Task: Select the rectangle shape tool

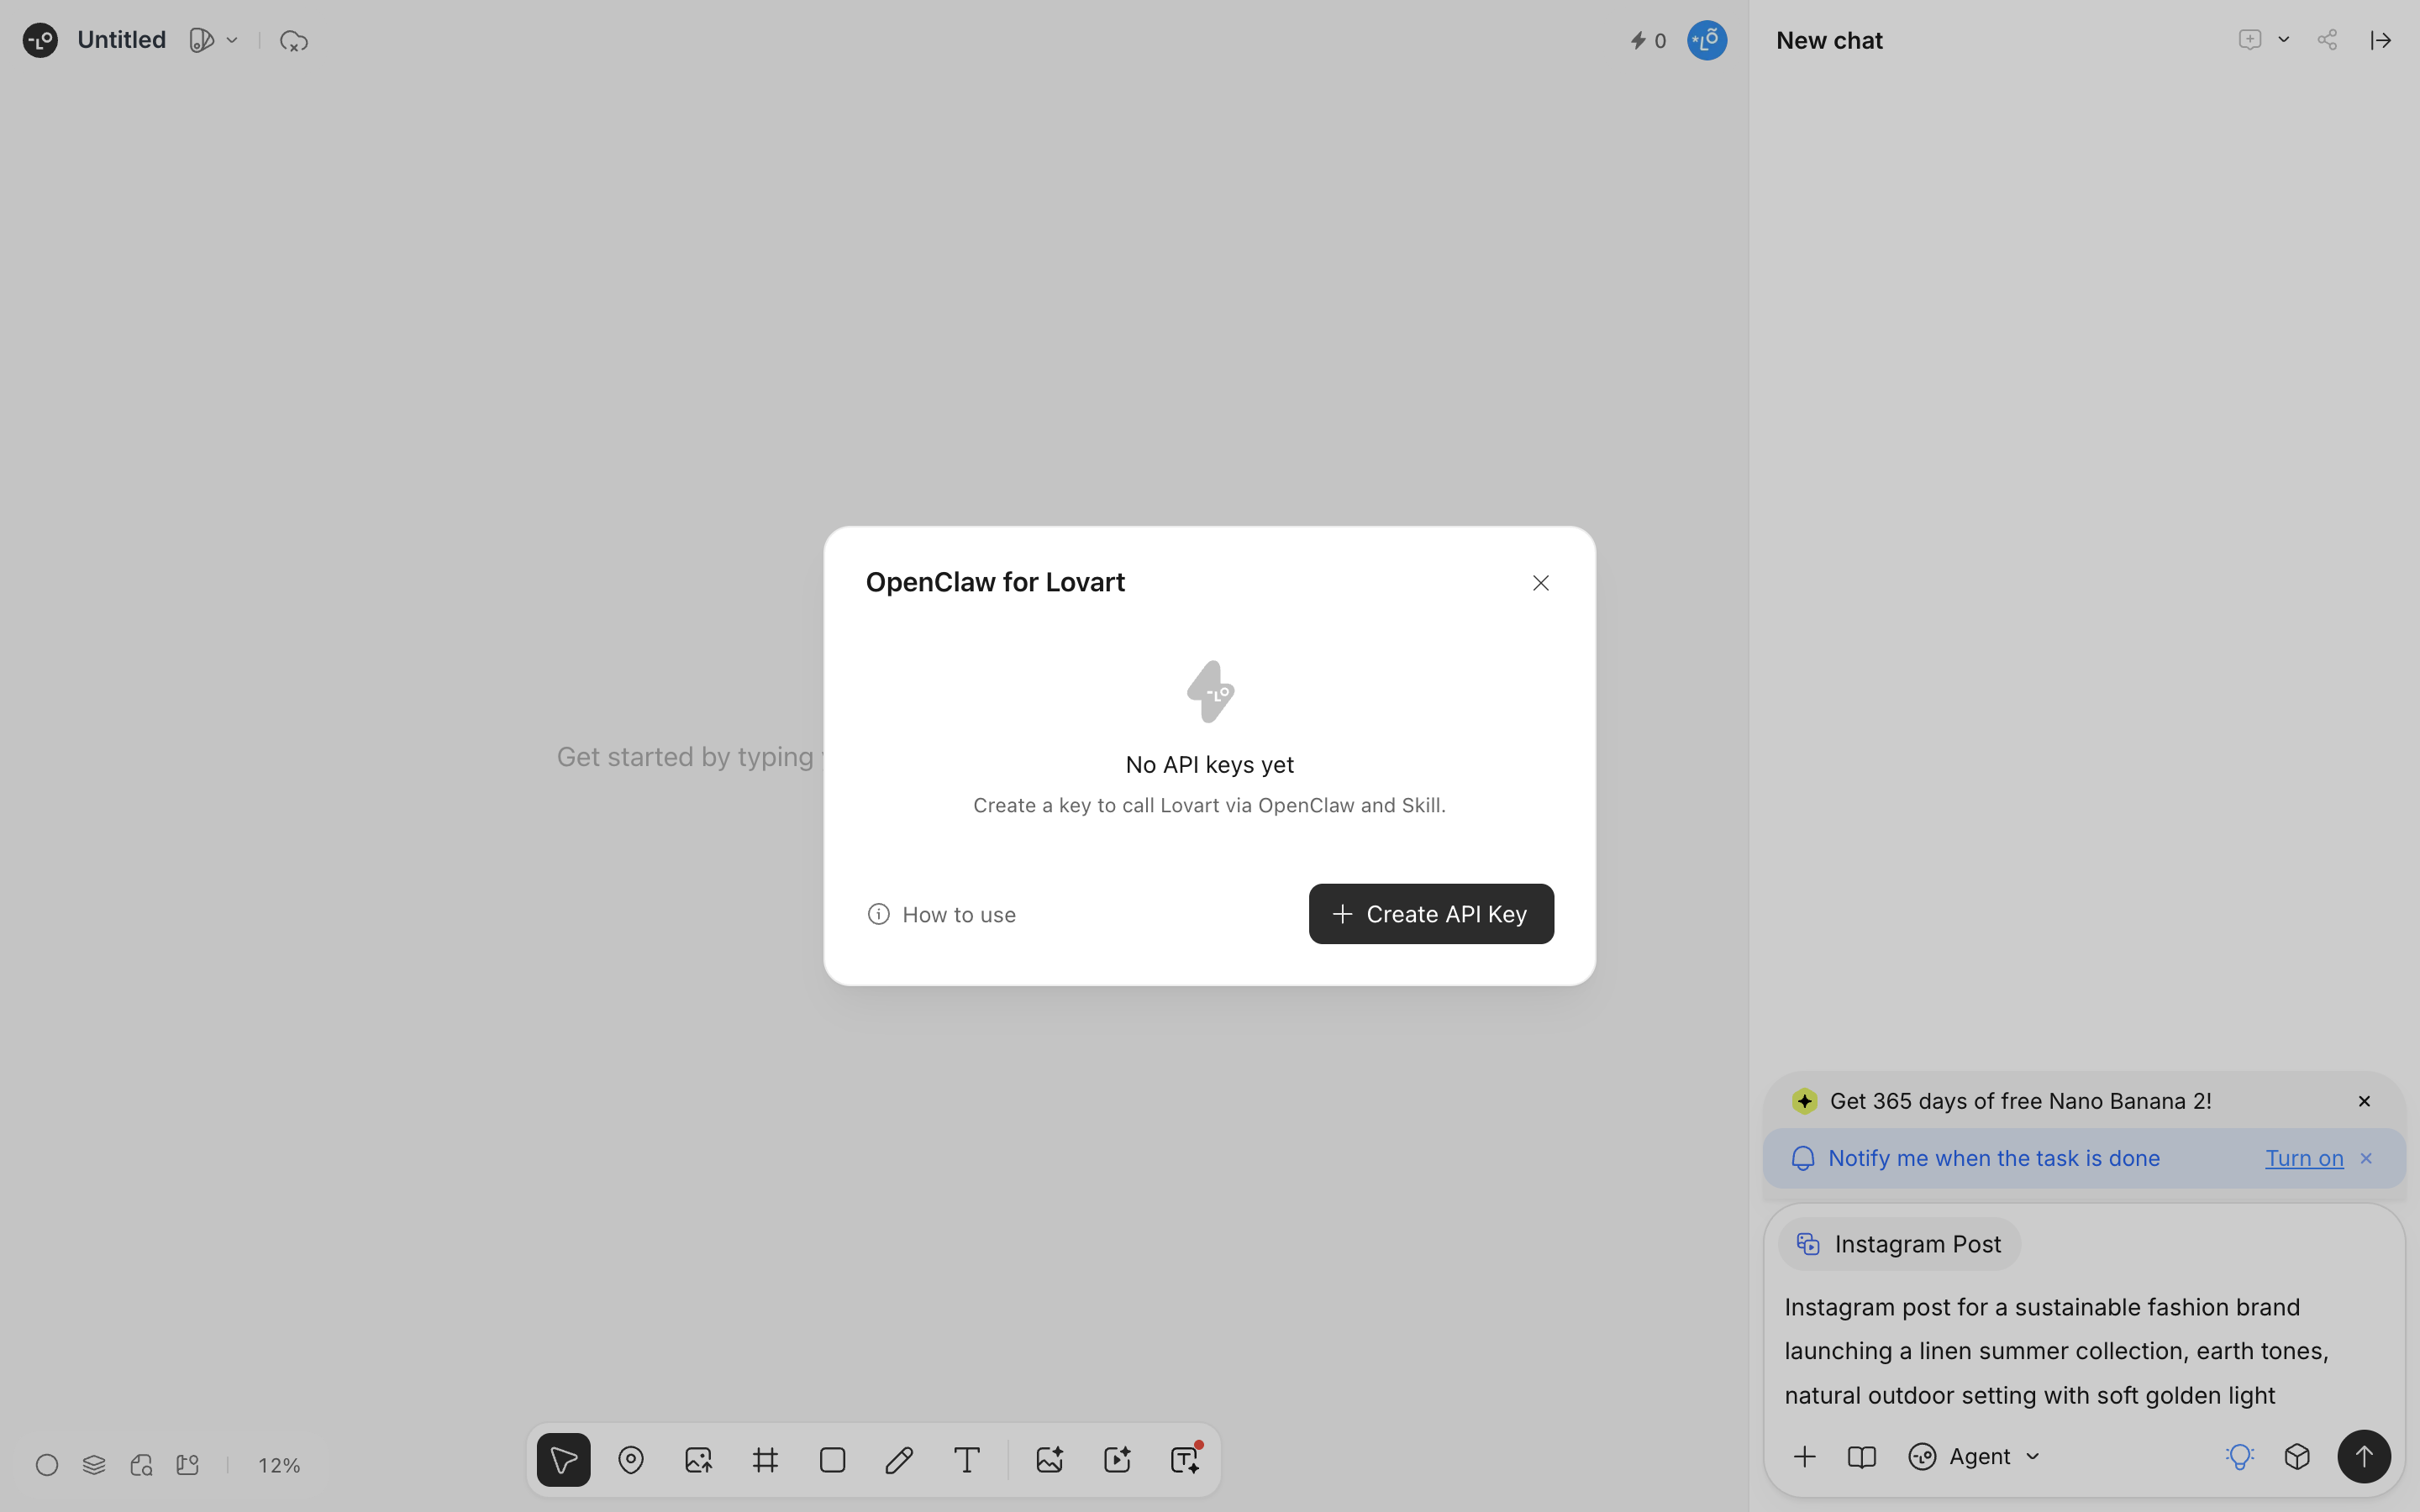Action: click(832, 1460)
